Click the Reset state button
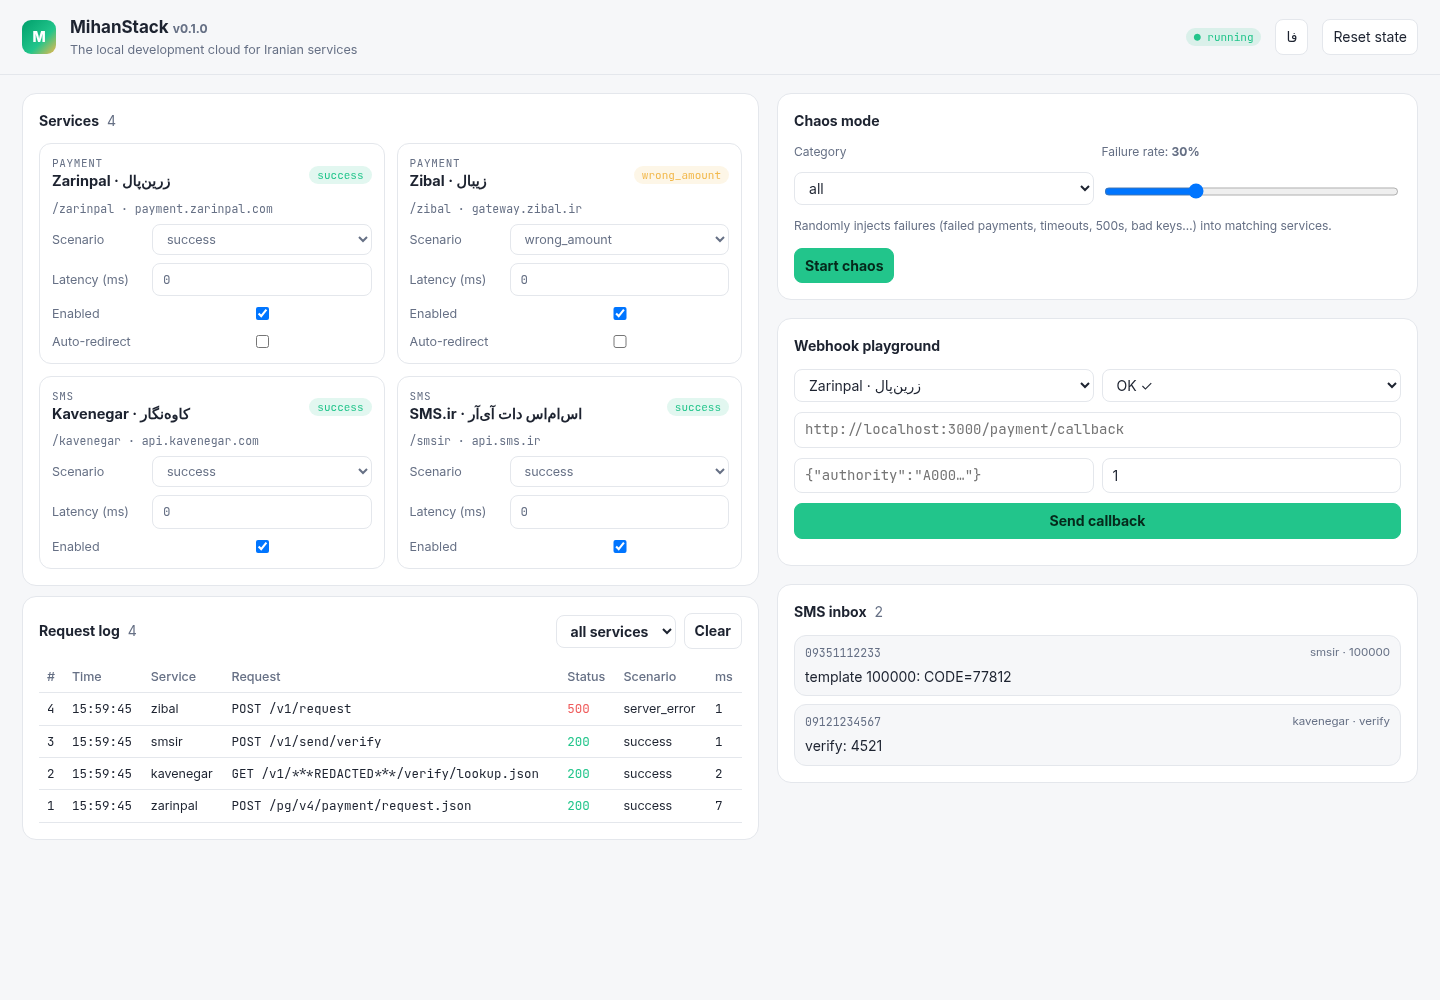Viewport: 1440px width, 1000px height. tap(1370, 37)
